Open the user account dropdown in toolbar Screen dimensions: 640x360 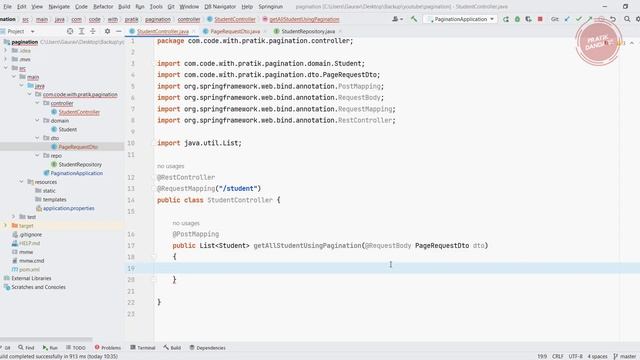coord(397,19)
